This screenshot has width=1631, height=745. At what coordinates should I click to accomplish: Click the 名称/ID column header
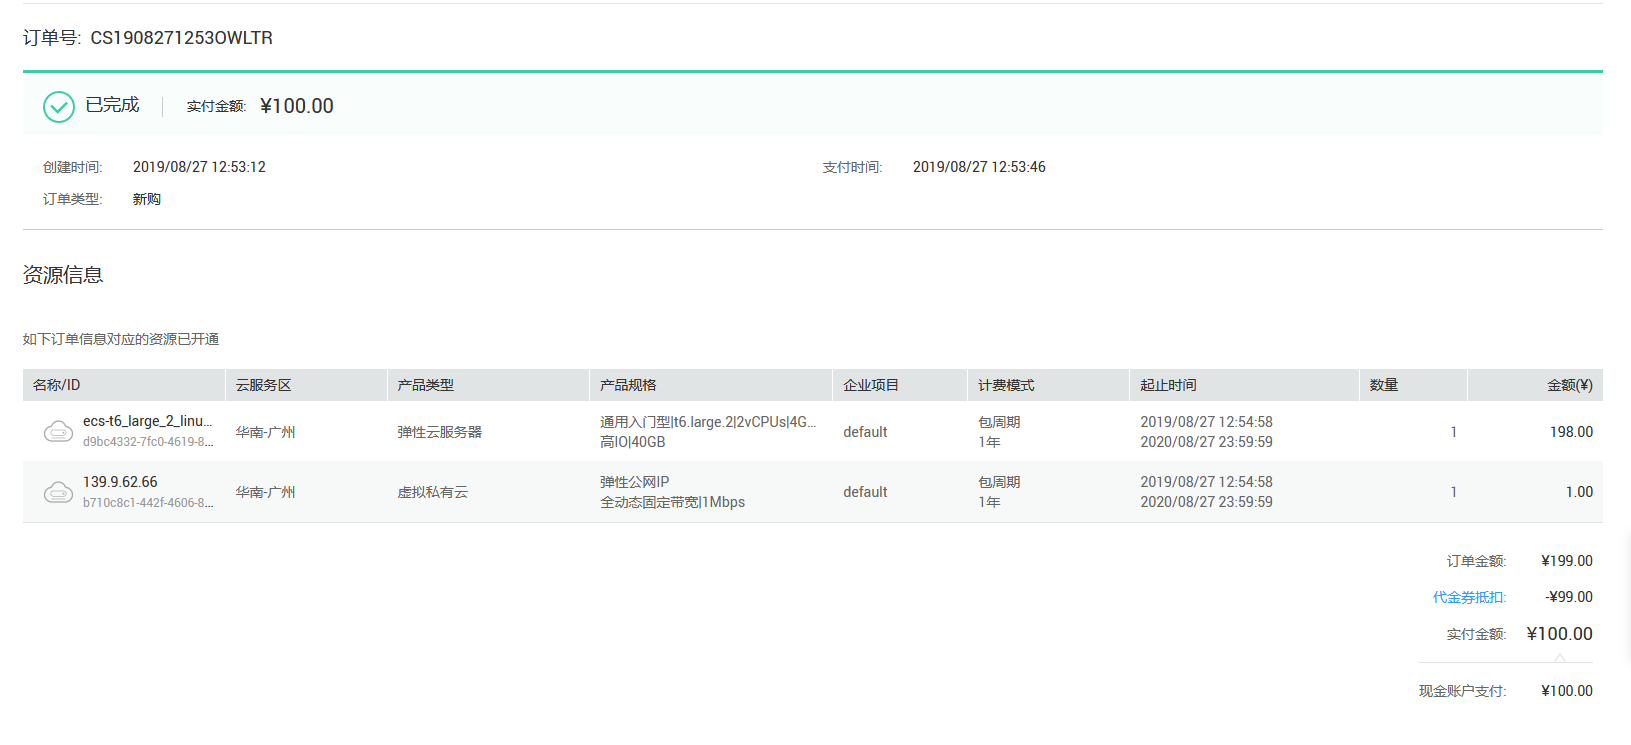click(57, 385)
